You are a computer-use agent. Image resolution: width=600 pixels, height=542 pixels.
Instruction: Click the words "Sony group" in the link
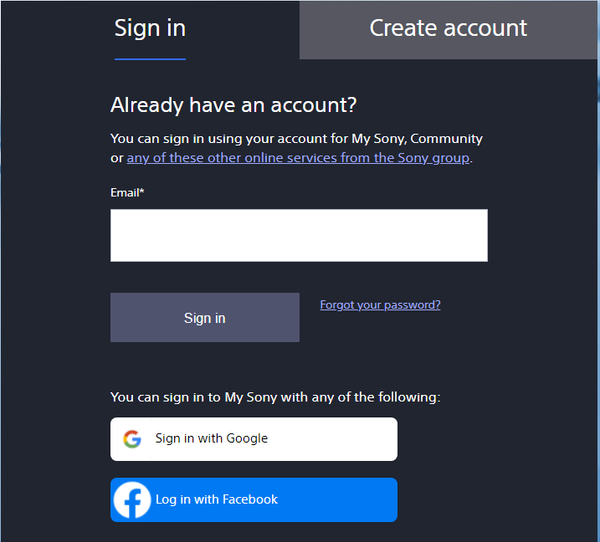click(436, 158)
